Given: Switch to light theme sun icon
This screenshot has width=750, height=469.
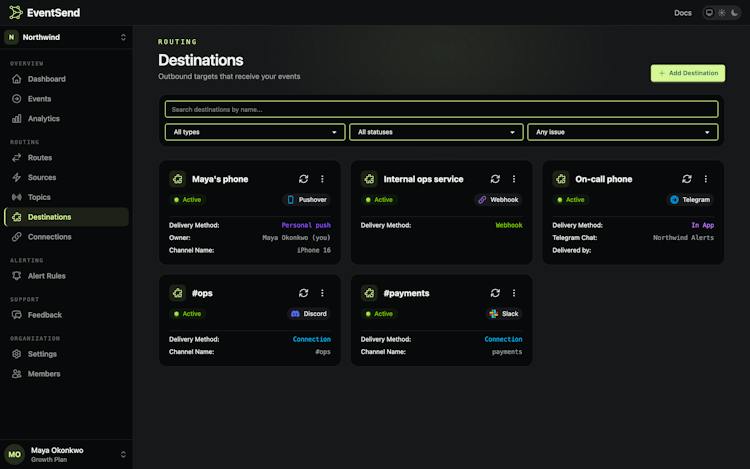Looking at the screenshot, I should point(722,13).
